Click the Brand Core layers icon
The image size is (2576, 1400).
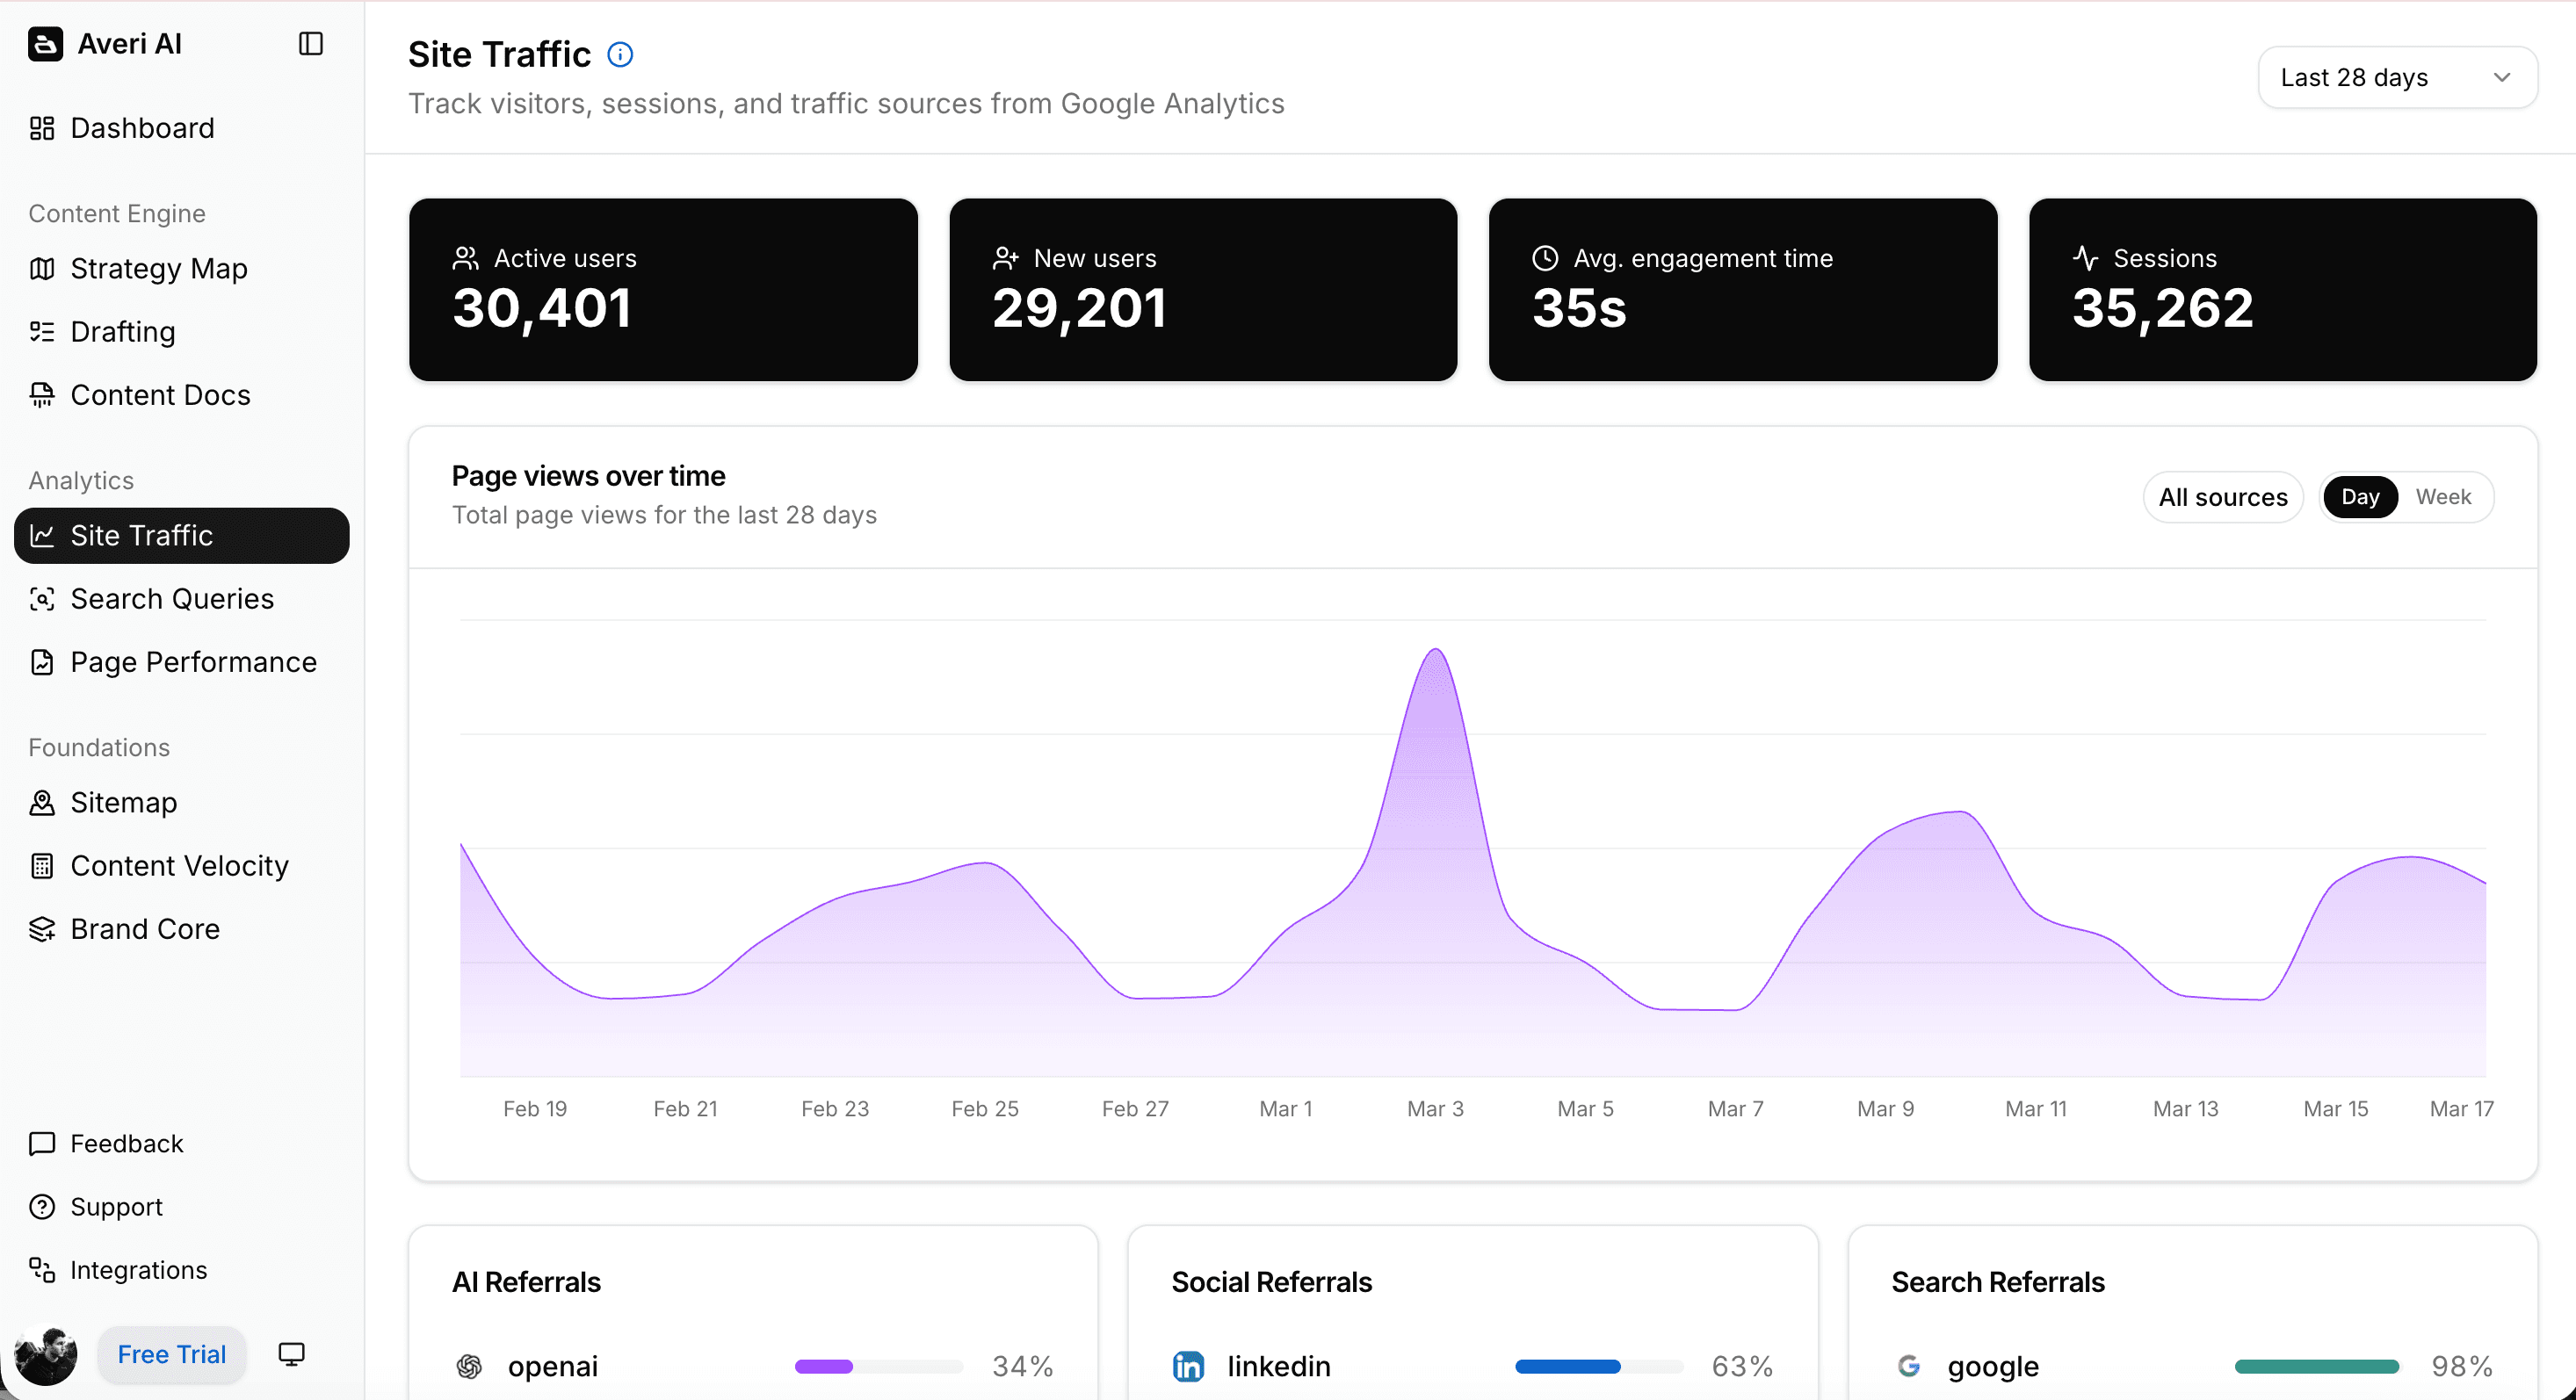[x=42, y=929]
